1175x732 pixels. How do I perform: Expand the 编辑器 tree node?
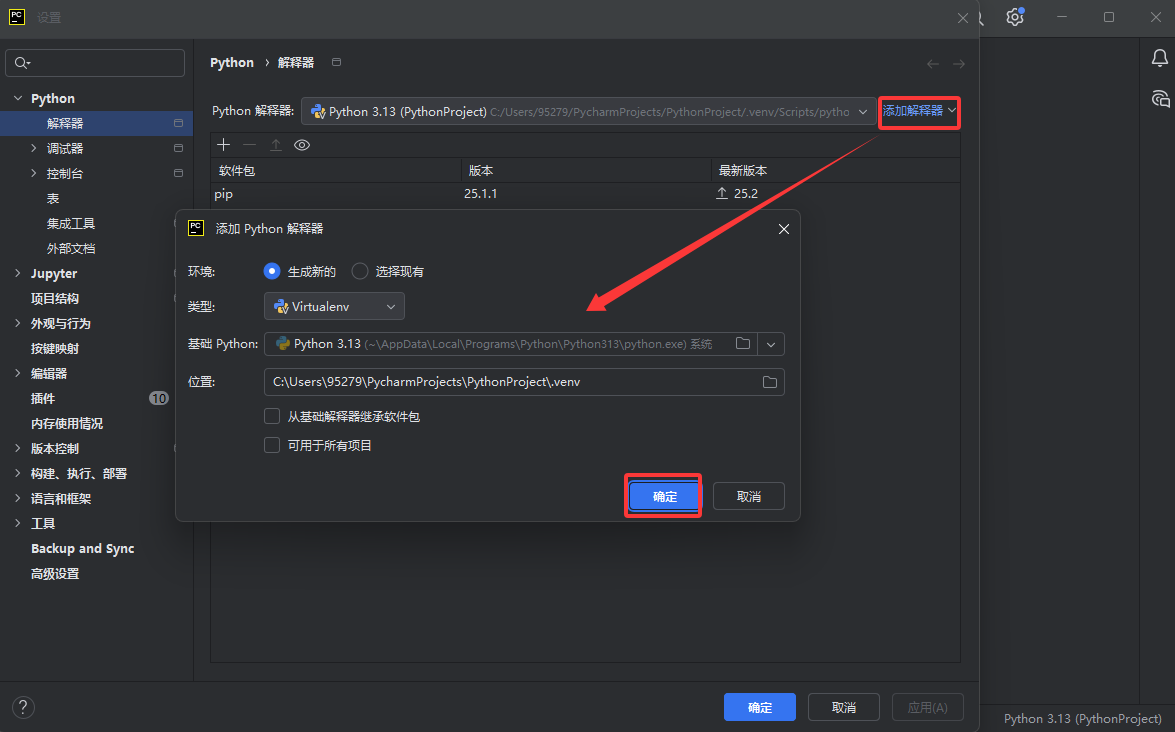point(18,373)
